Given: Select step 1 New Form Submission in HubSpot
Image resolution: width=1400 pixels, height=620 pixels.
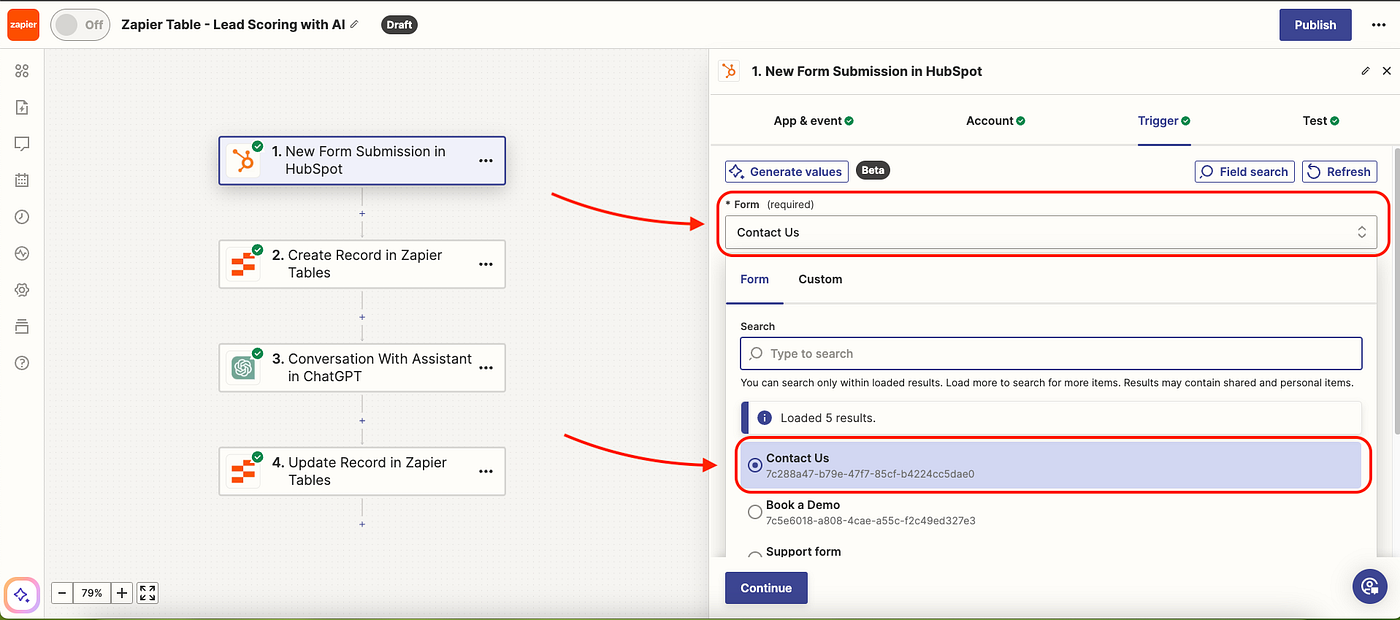Looking at the screenshot, I should tap(362, 160).
